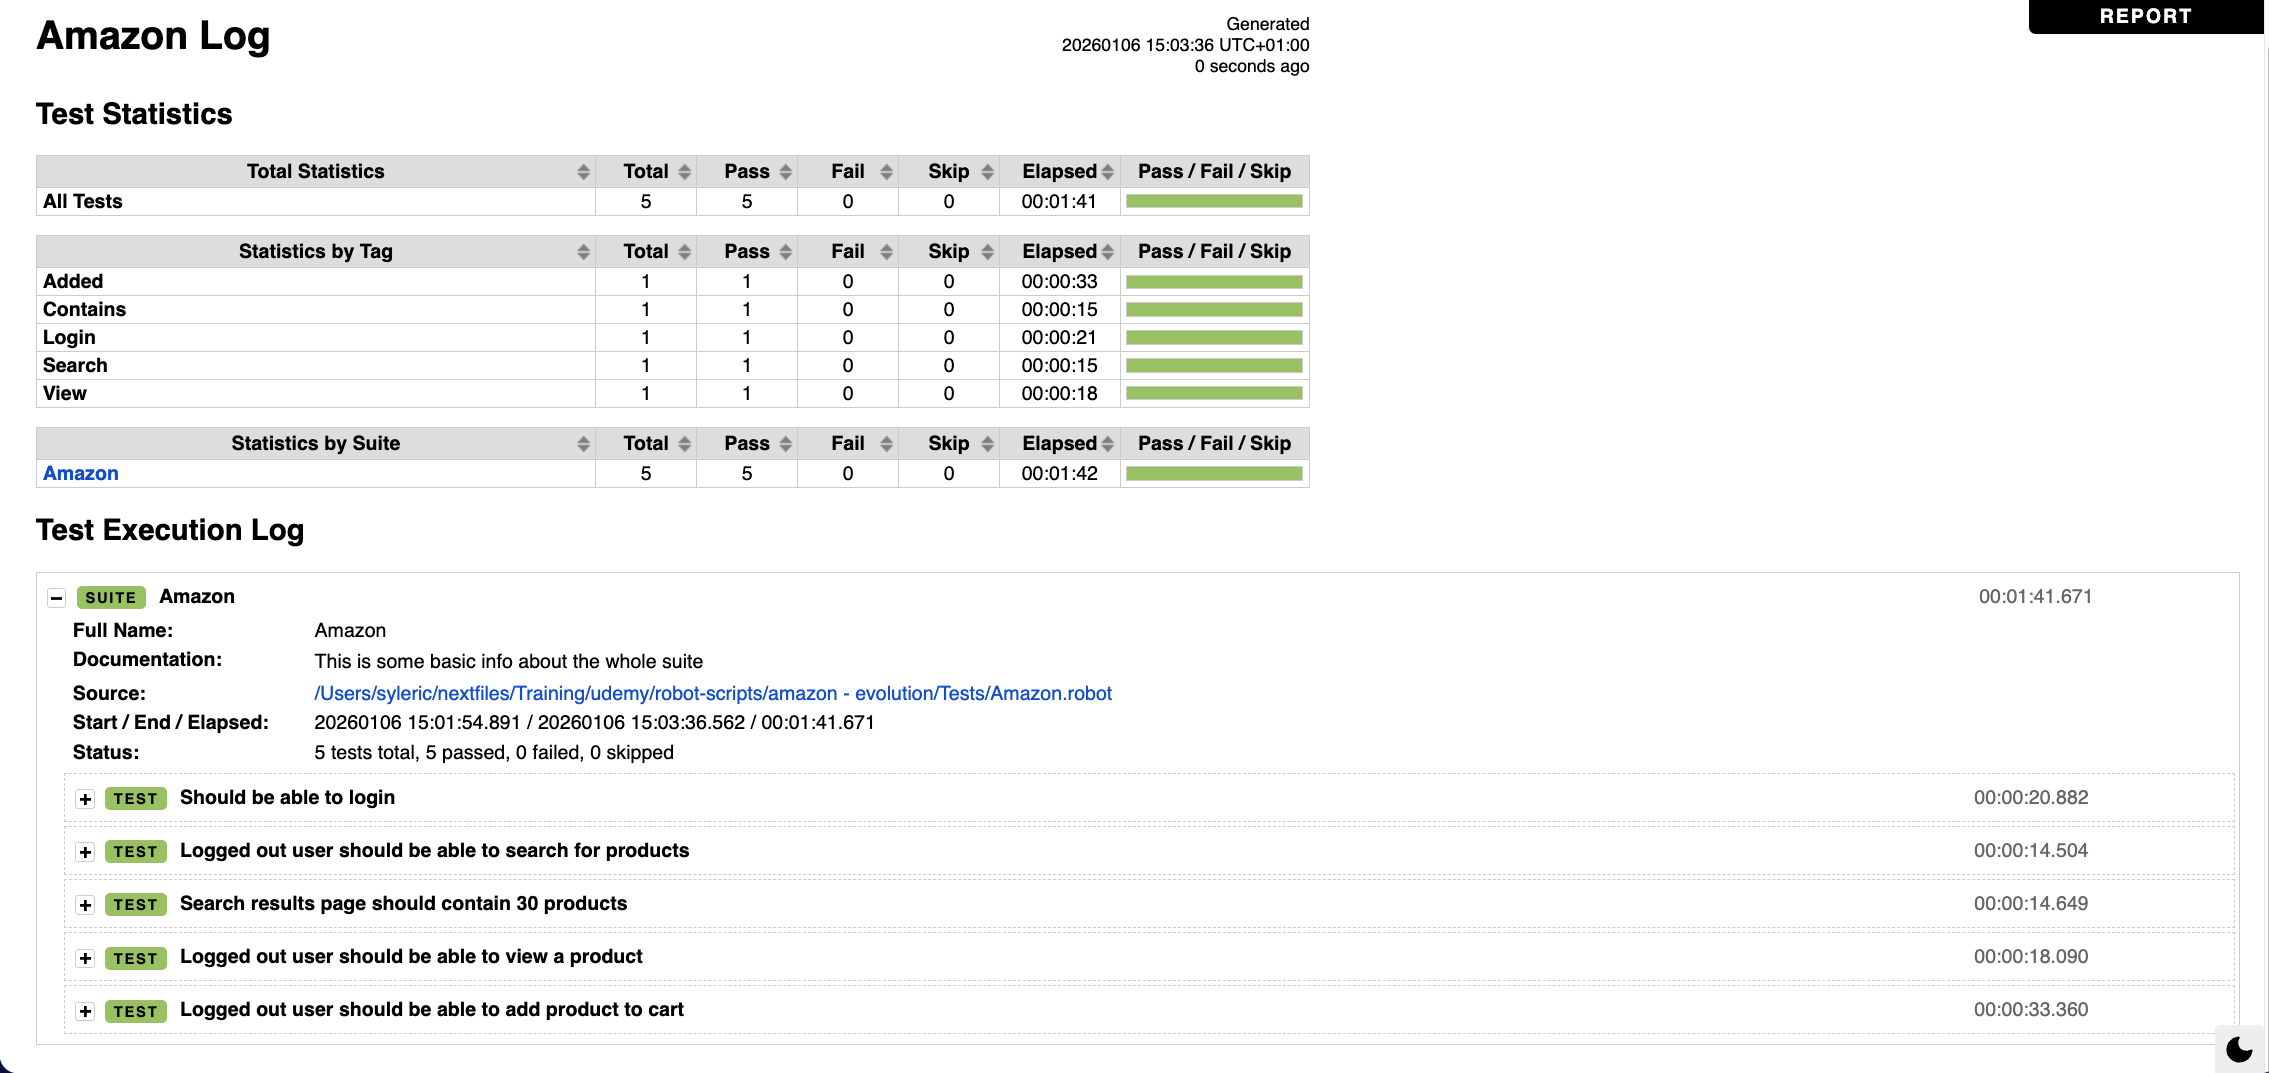Expand the add product to cart test

pos(85,1011)
